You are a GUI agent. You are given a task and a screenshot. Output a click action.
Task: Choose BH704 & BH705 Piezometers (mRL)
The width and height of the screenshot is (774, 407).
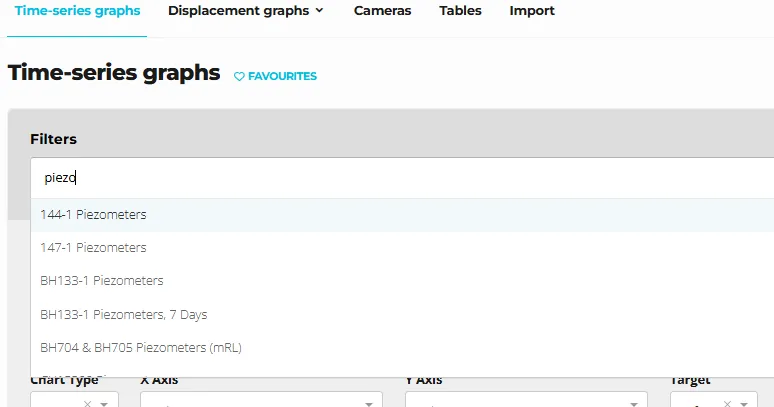(141, 348)
